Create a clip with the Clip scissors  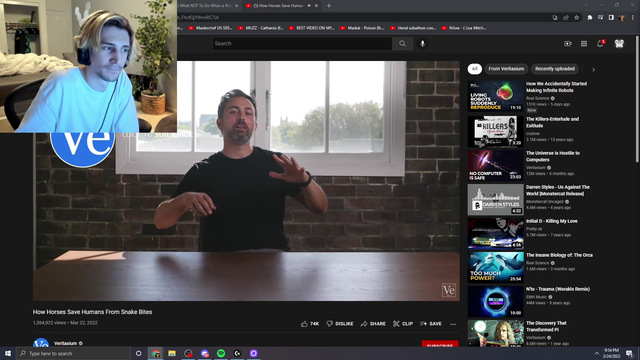point(403,324)
